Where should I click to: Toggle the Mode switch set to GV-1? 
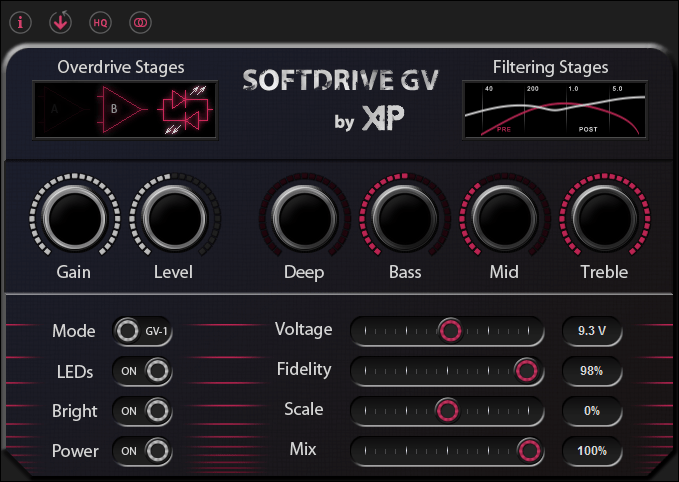[x=142, y=331]
